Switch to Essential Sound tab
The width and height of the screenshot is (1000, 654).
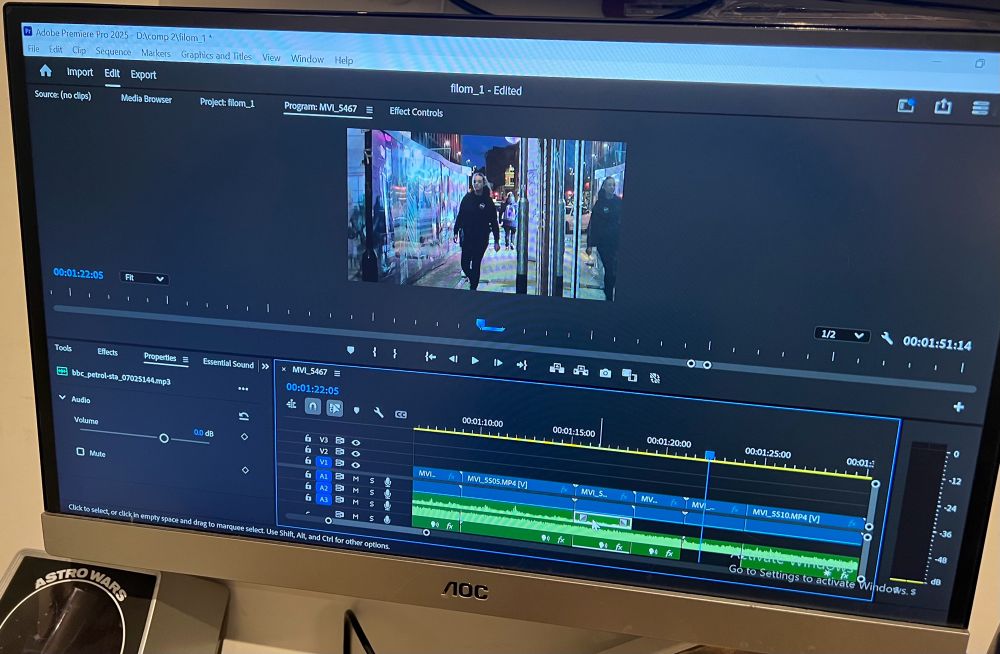click(228, 363)
